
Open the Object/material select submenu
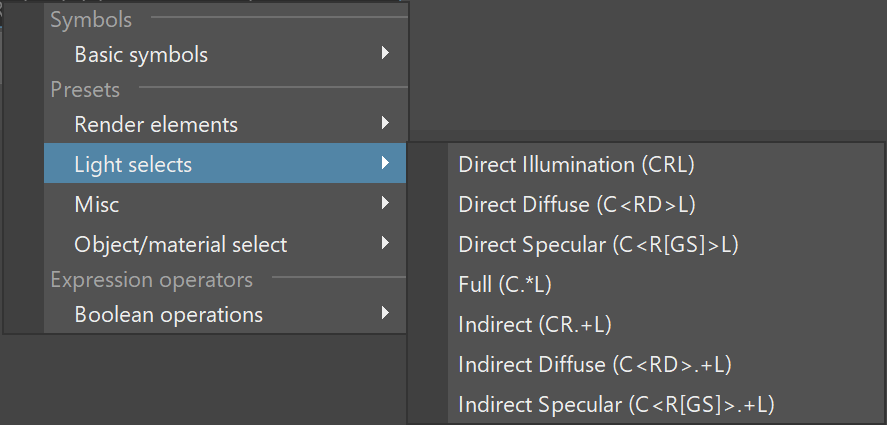[x=225, y=244]
